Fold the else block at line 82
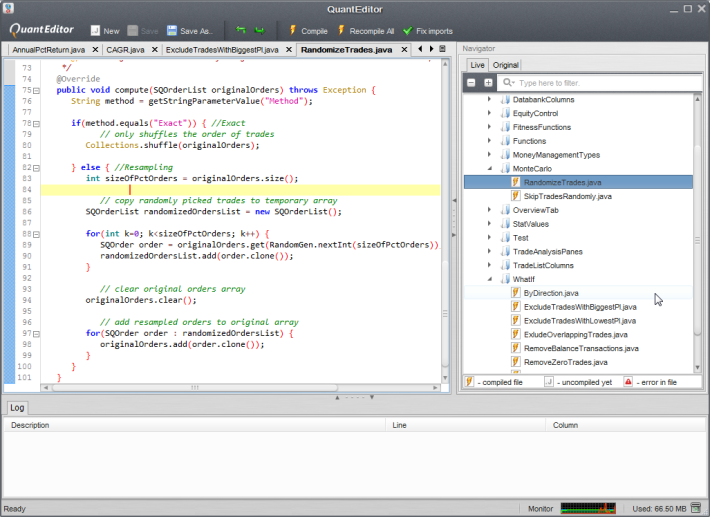 point(36,168)
